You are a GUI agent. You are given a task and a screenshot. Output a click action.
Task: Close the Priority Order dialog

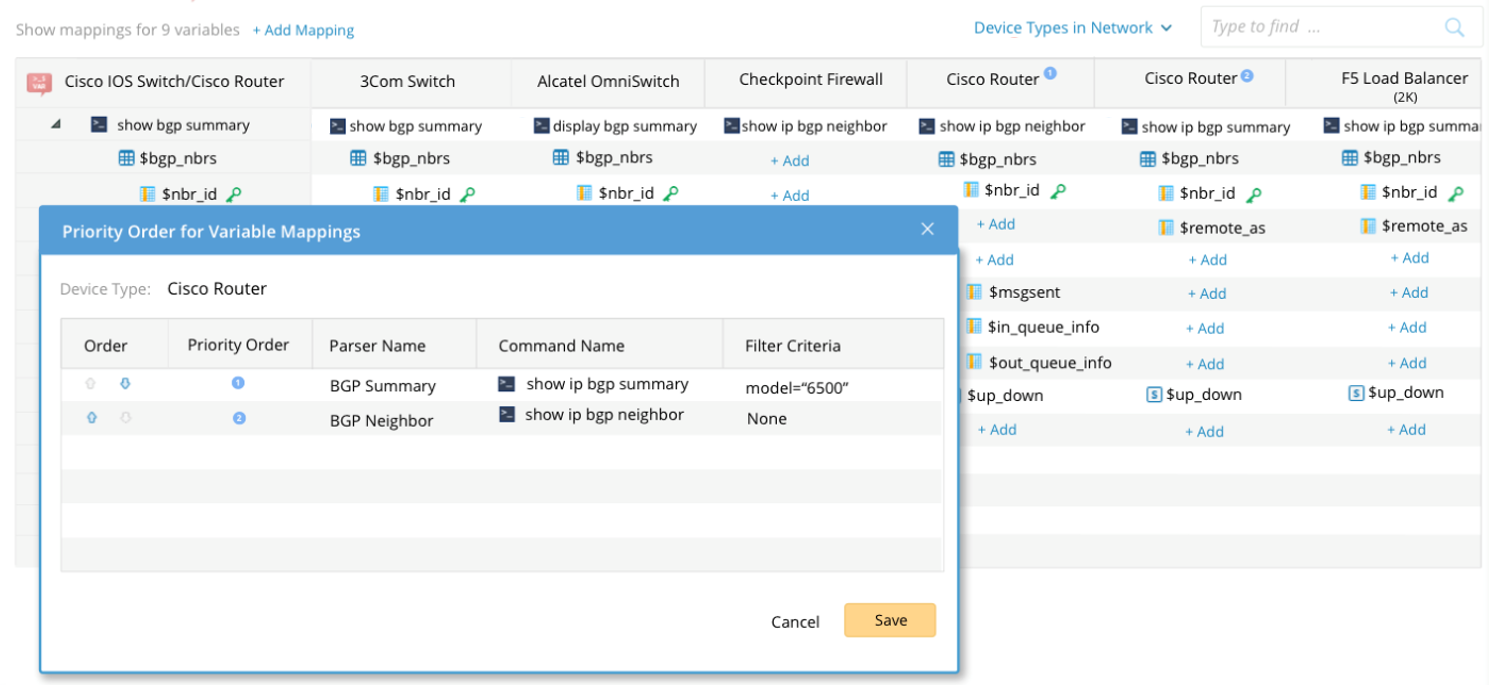(927, 230)
